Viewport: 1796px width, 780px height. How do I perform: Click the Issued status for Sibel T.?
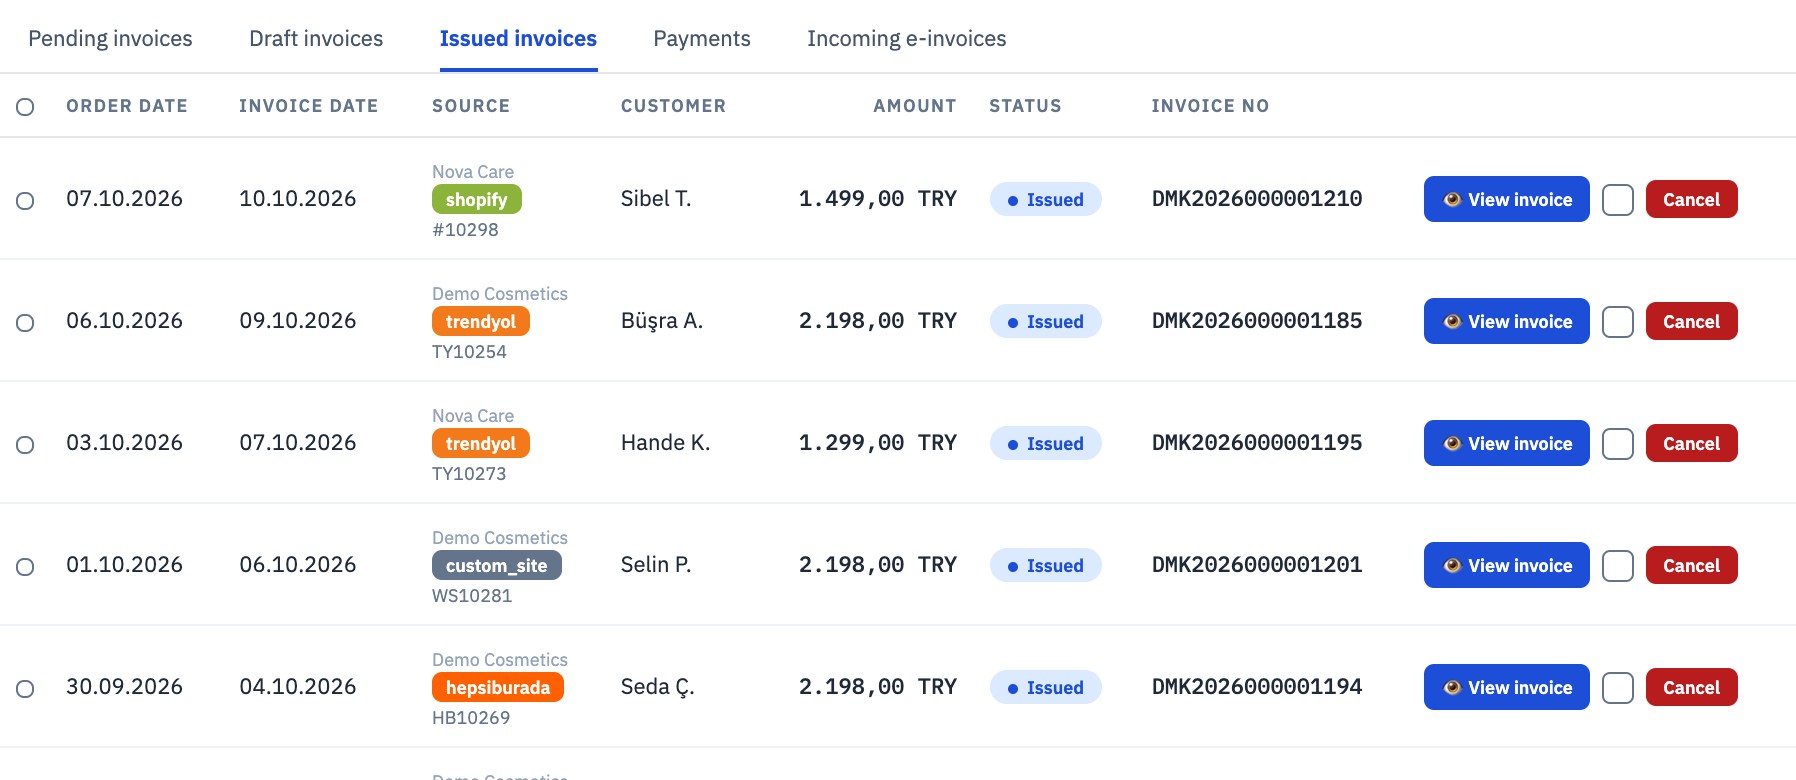click(1045, 199)
